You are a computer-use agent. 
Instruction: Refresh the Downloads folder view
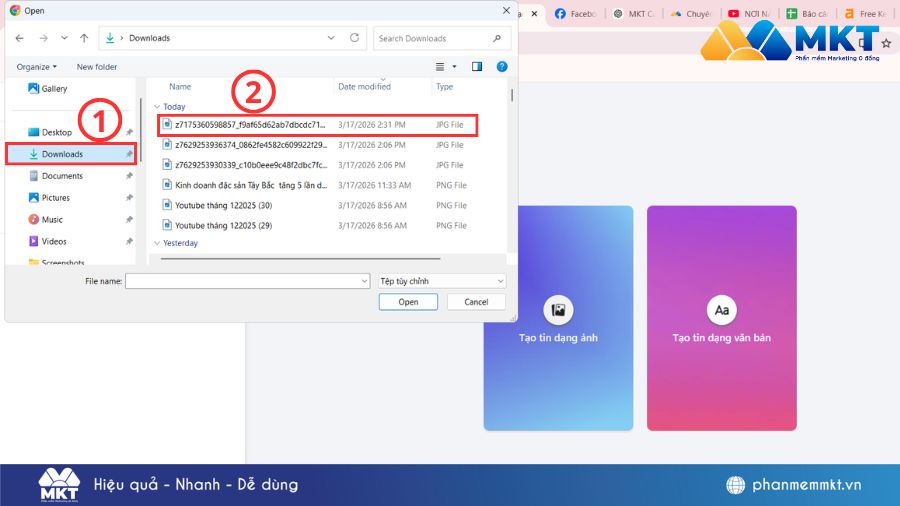click(355, 38)
